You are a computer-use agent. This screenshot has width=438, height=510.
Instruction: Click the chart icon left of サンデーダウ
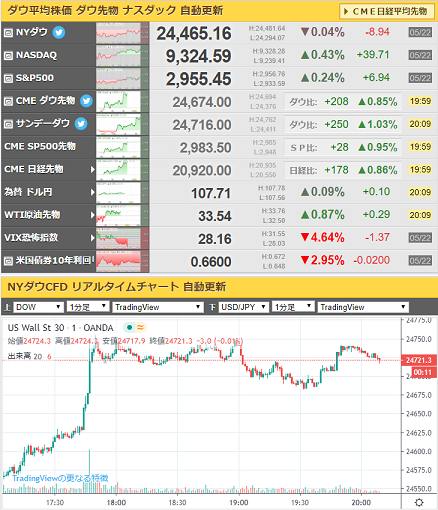tap(8, 124)
